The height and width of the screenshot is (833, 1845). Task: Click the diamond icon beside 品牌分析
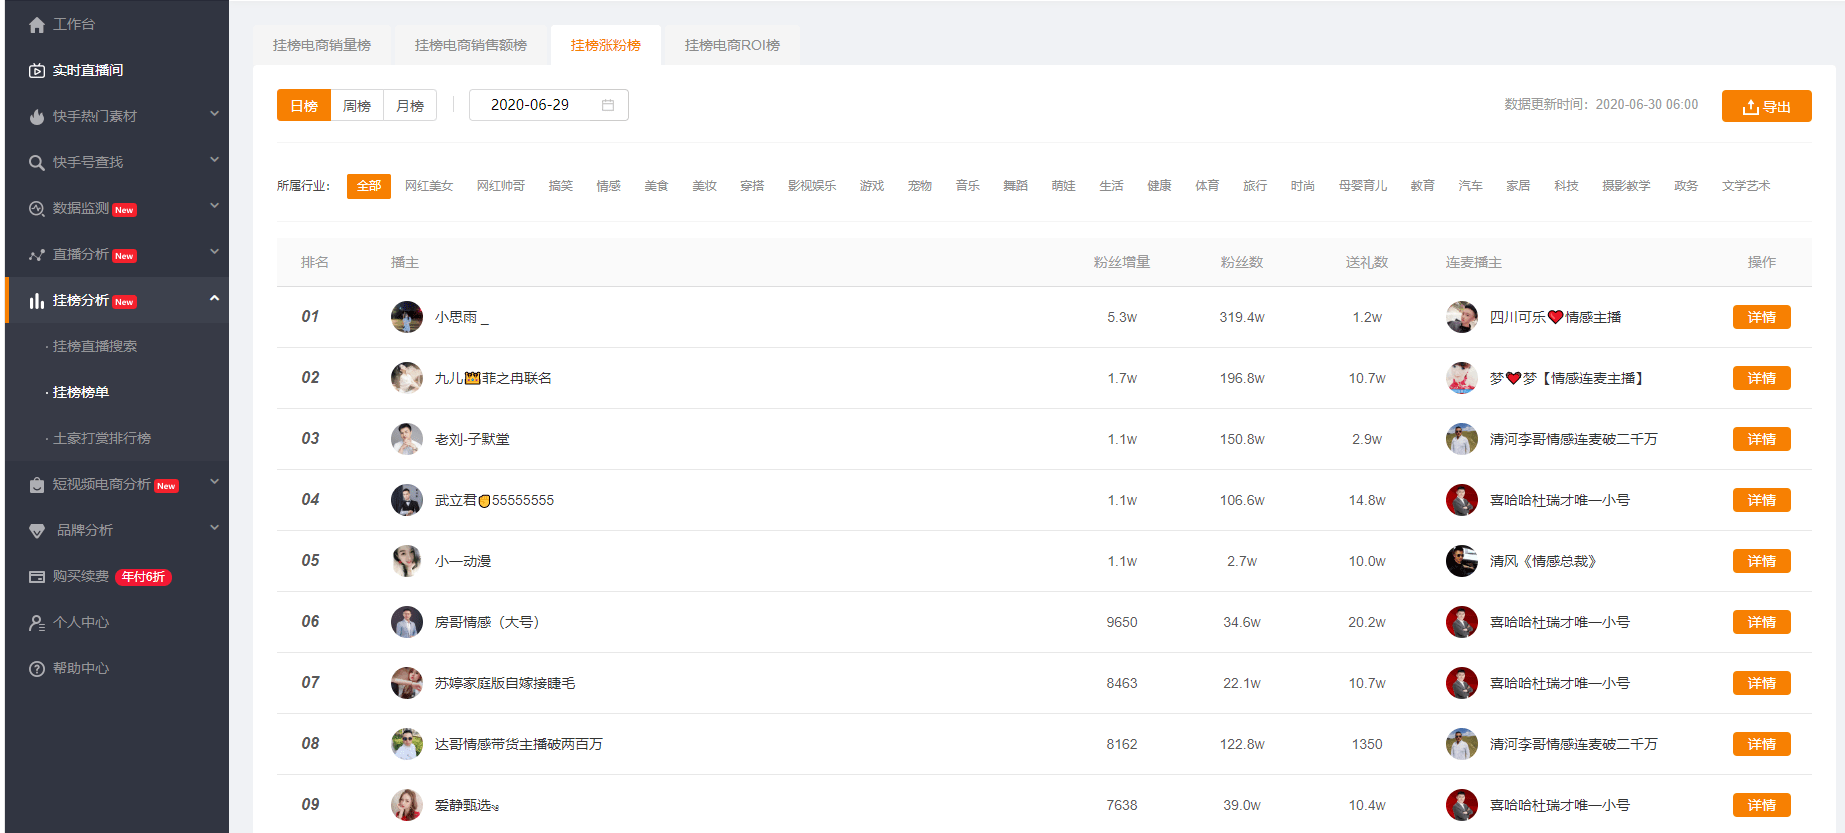click(x=37, y=531)
